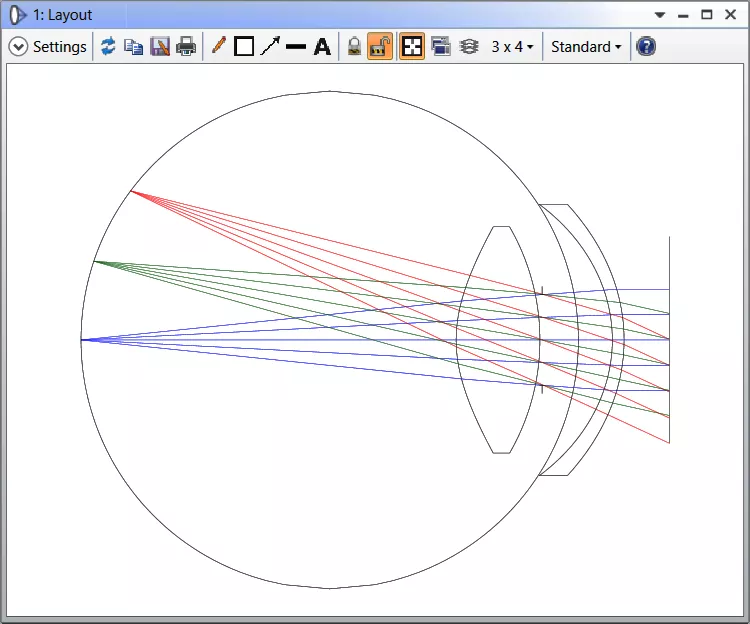Click the overlapping windows icon
This screenshot has height=624, width=750.
(440, 47)
